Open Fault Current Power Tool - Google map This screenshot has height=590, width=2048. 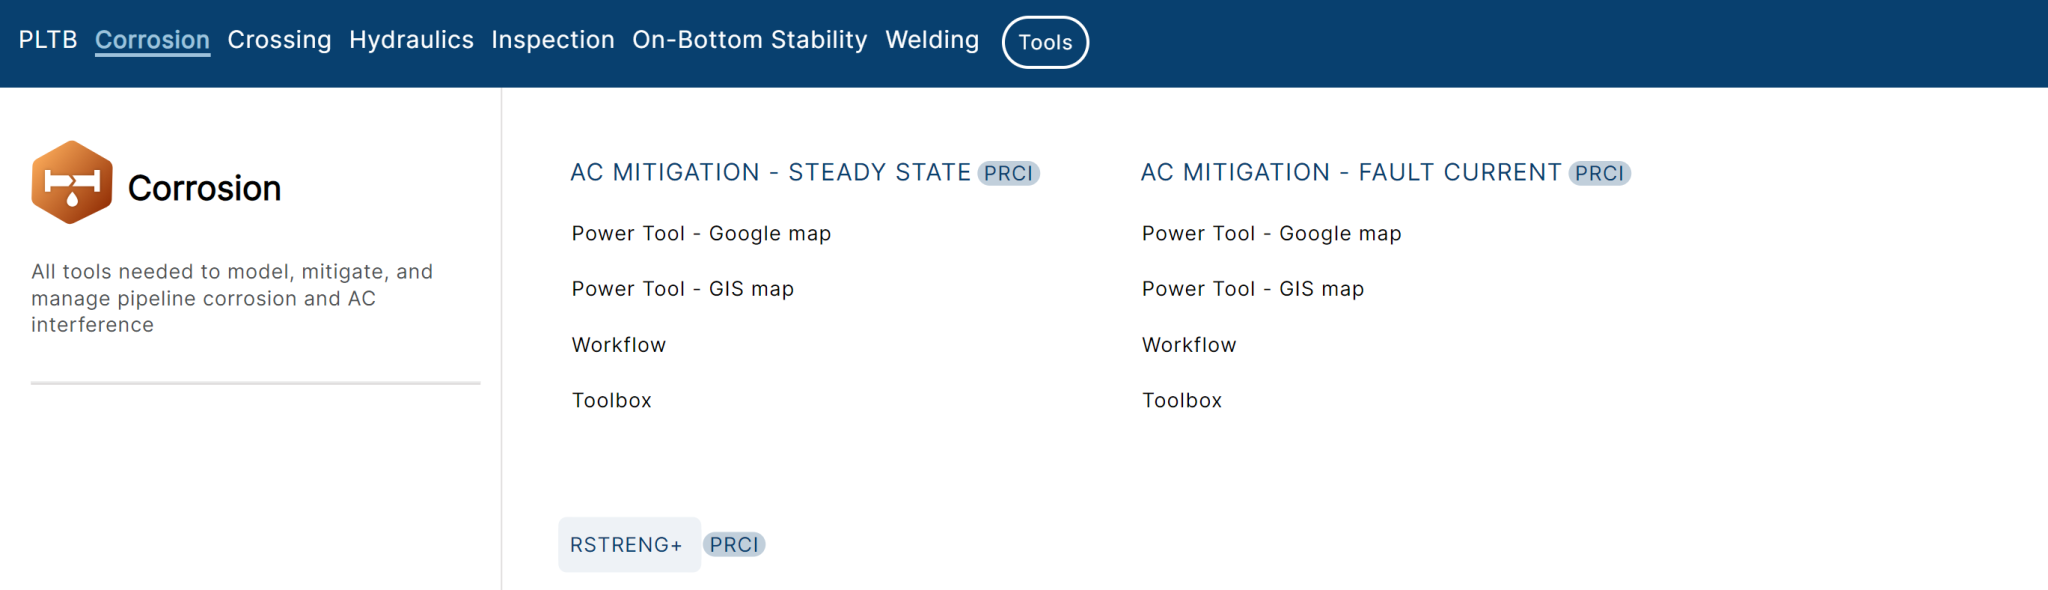[1272, 234]
